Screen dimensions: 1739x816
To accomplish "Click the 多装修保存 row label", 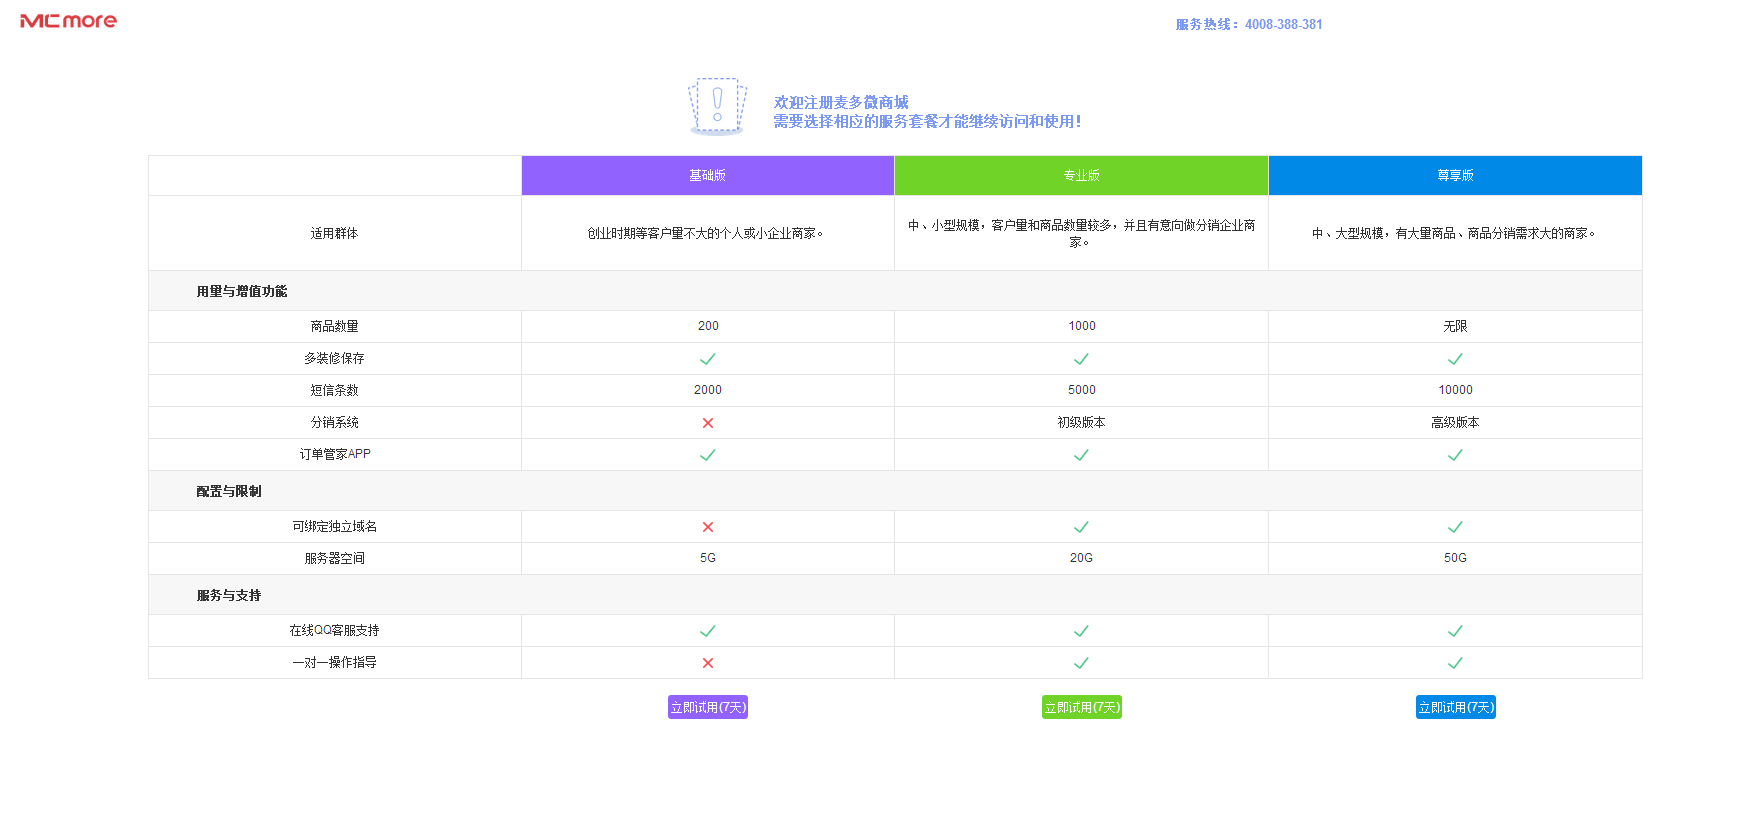I will point(334,358).
